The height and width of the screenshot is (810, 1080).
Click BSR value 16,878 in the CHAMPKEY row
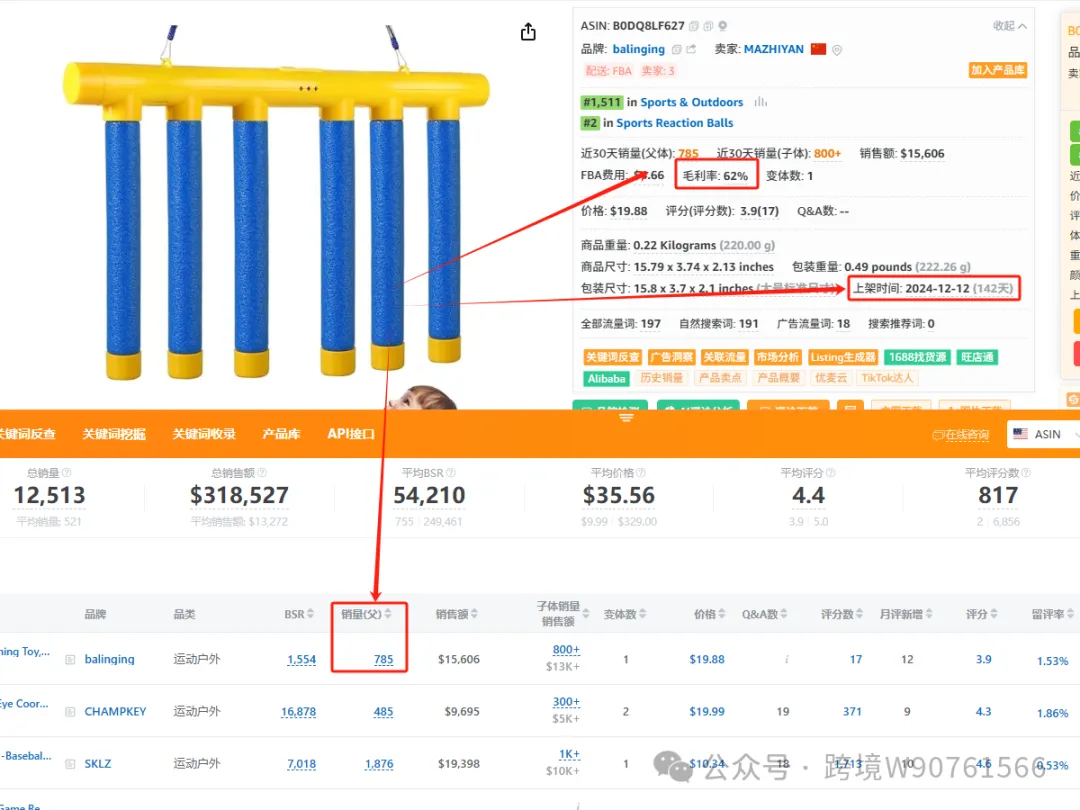[298, 712]
